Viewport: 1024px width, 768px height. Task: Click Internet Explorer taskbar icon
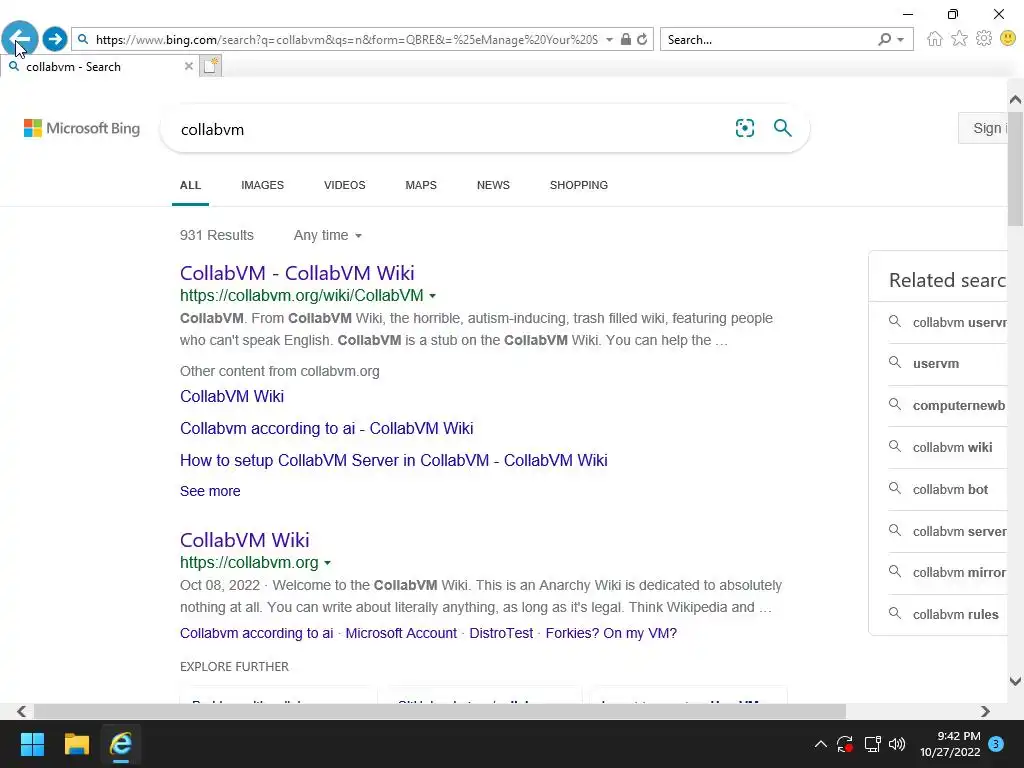[121, 744]
